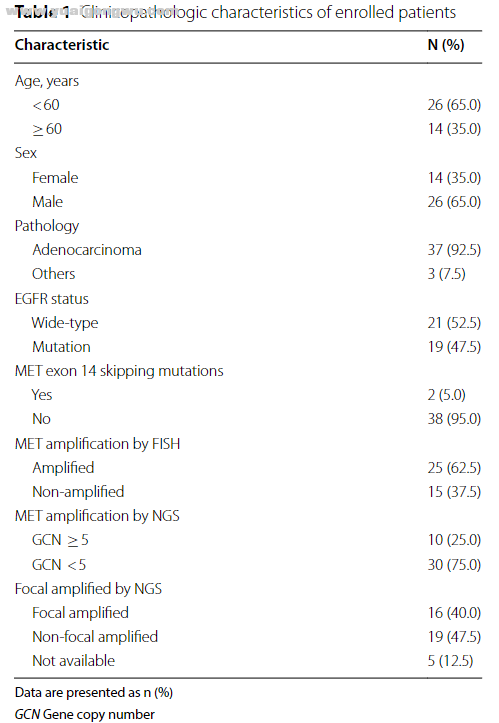Viewport: 499px width, 723px height.
Task: Select the Not available row label
Action: 73,661
